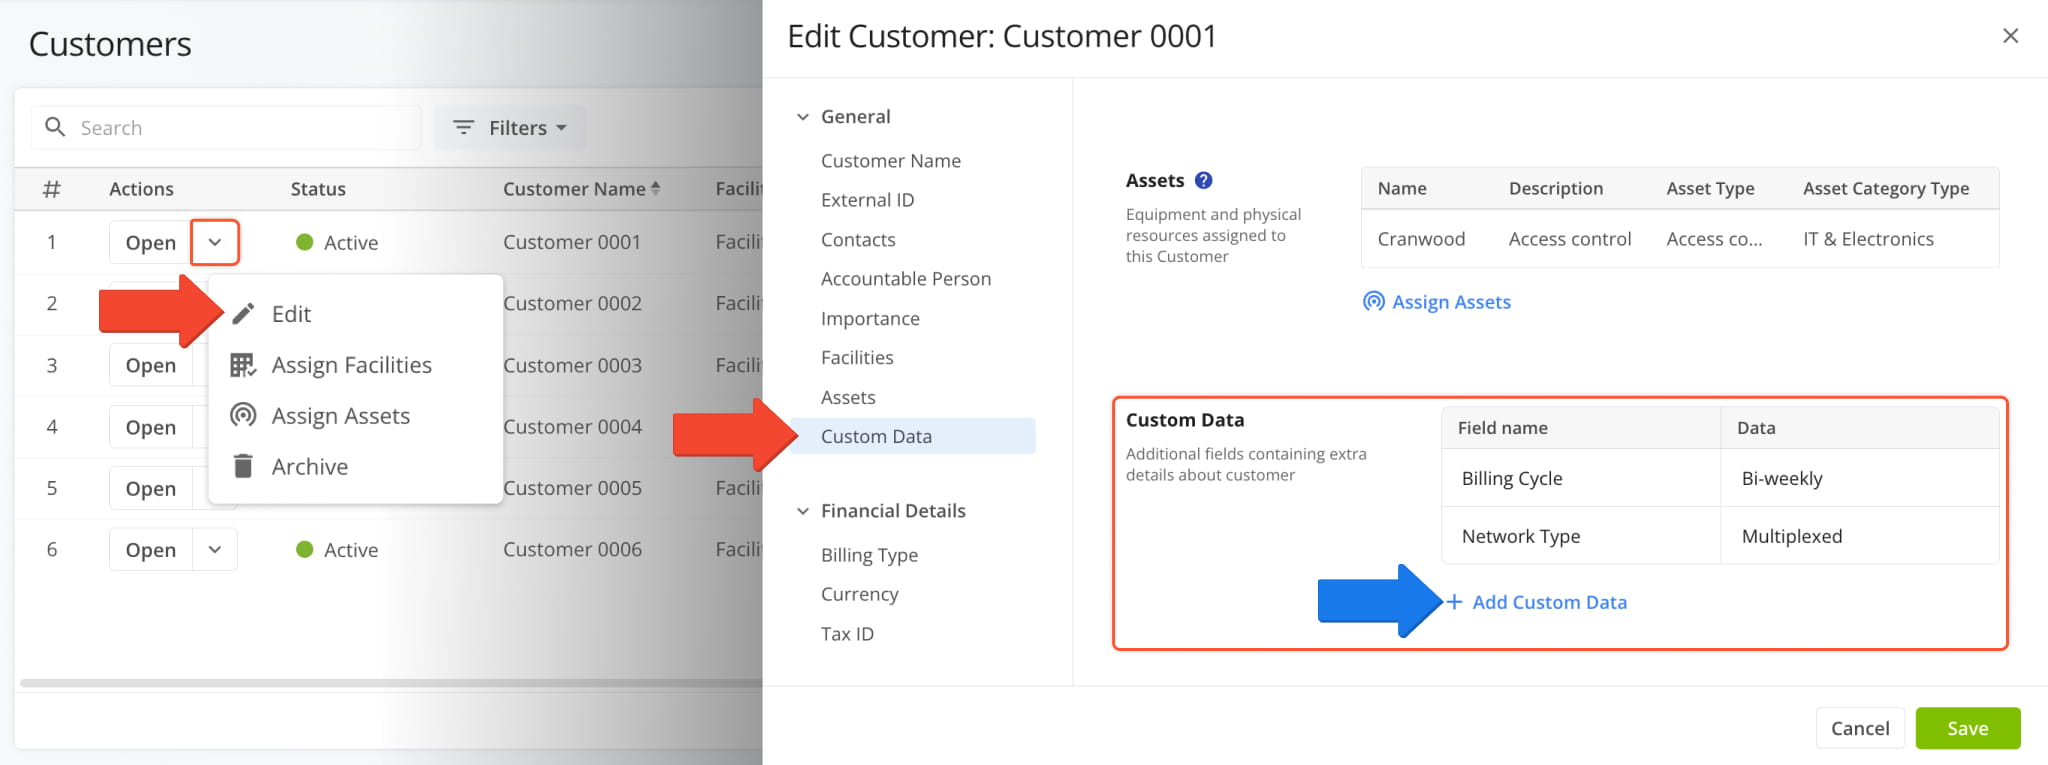2048x765 pixels.
Task: Open actions dropdown for Customer 0001
Action: (x=215, y=242)
